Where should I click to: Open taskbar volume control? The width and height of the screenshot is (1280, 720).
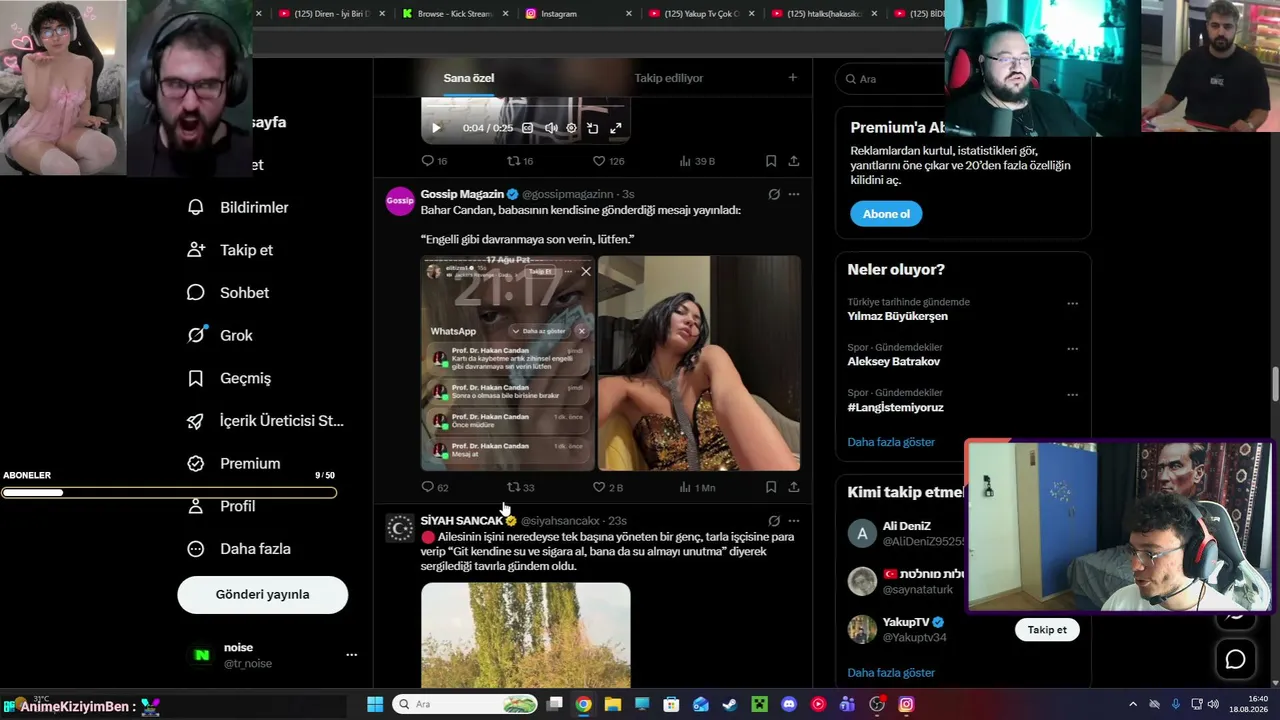click(x=1213, y=704)
